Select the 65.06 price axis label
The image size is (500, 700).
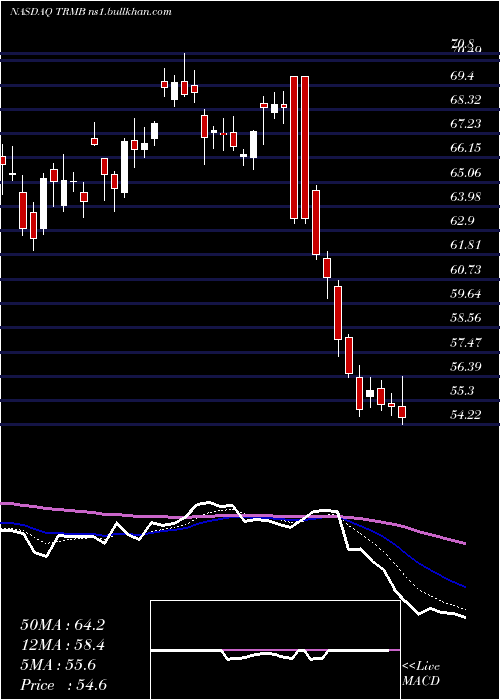coord(466,173)
